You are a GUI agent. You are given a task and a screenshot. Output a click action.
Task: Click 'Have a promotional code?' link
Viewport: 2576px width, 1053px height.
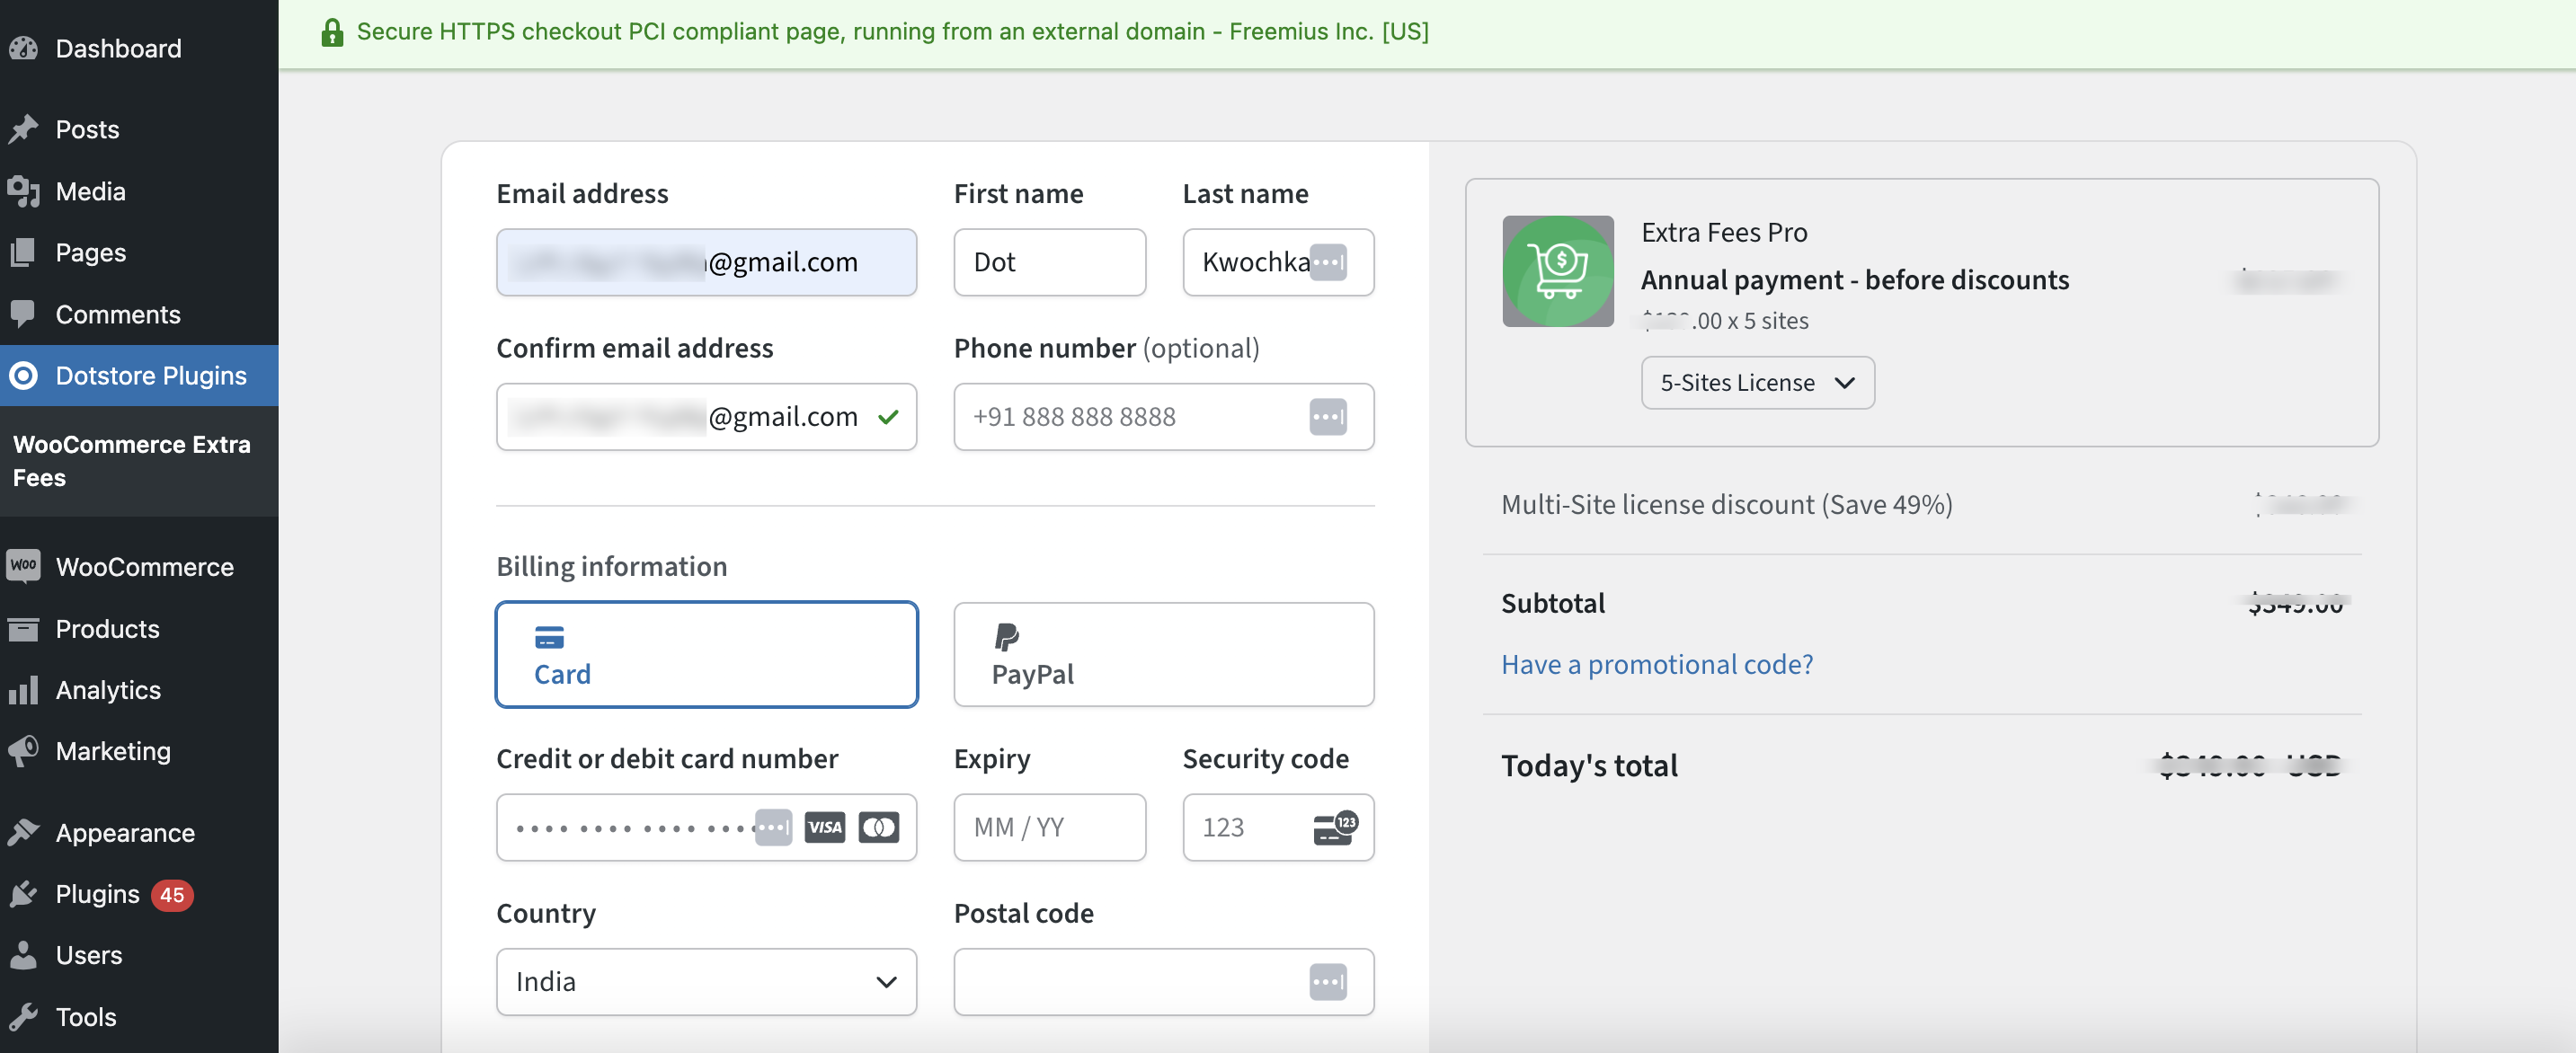pos(1657,664)
